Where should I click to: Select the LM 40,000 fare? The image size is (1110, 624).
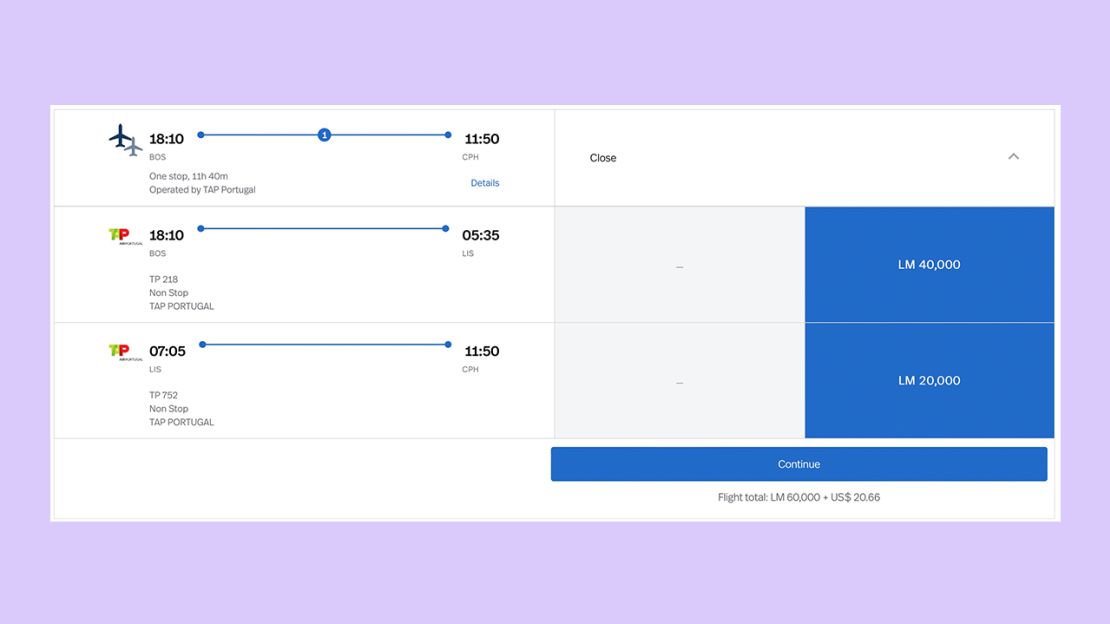[x=929, y=264]
